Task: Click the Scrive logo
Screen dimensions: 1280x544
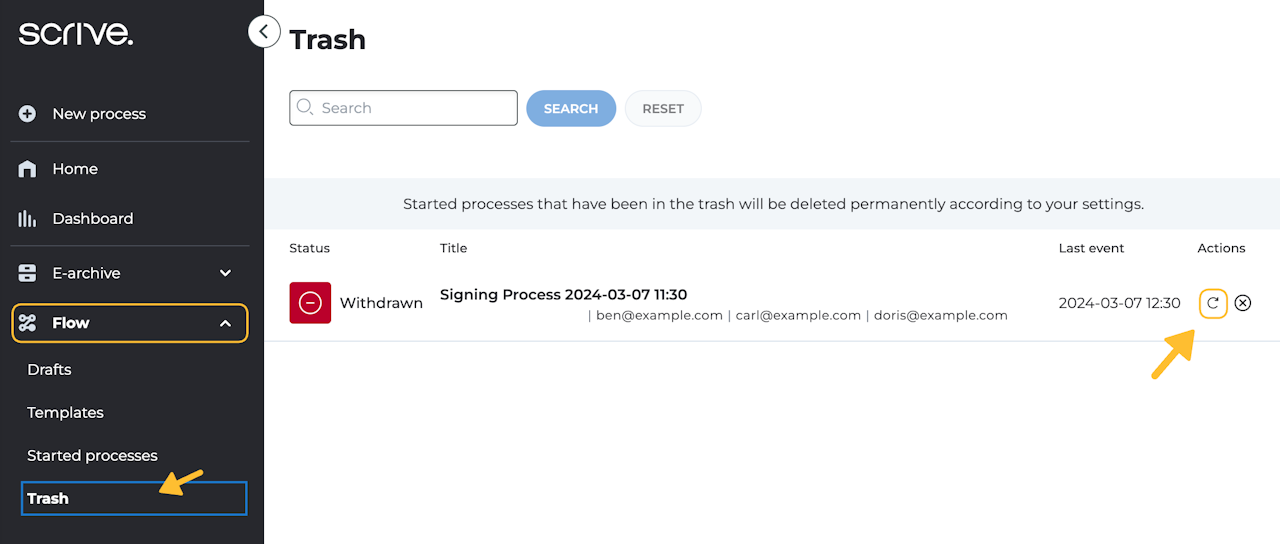Action: pyautogui.click(x=76, y=34)
